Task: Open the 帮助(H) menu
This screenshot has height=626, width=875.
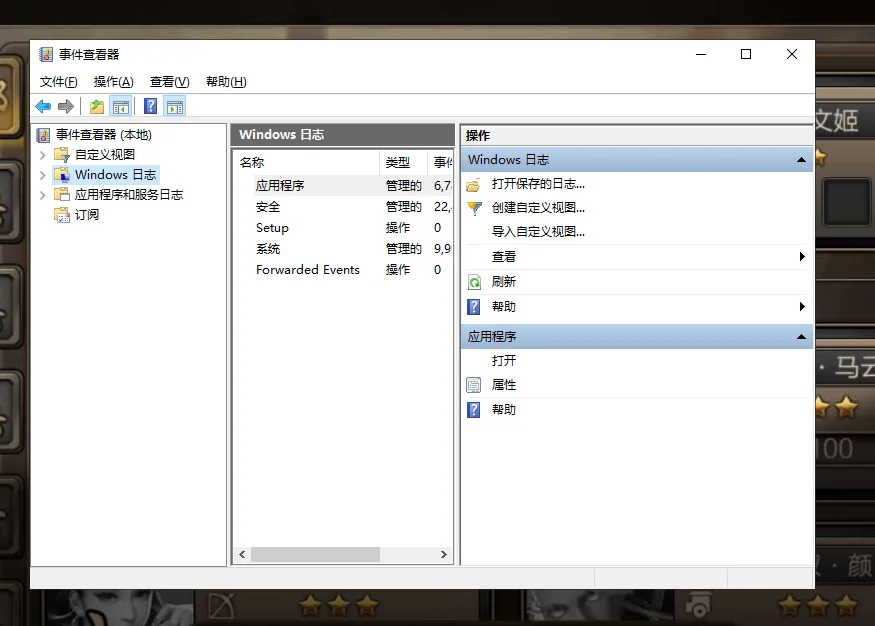Action: click(x=226, y=82)
